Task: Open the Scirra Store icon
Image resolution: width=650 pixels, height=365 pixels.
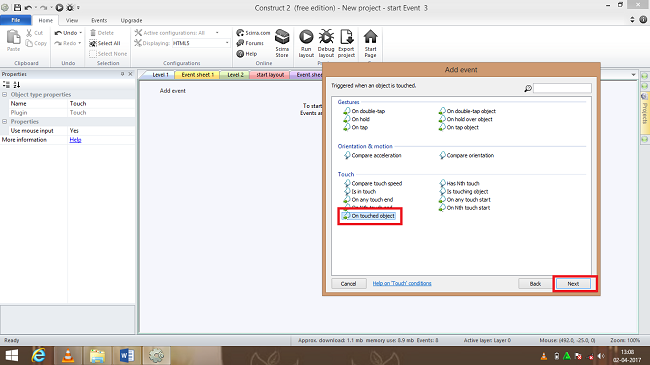Action: click(282, 37)
